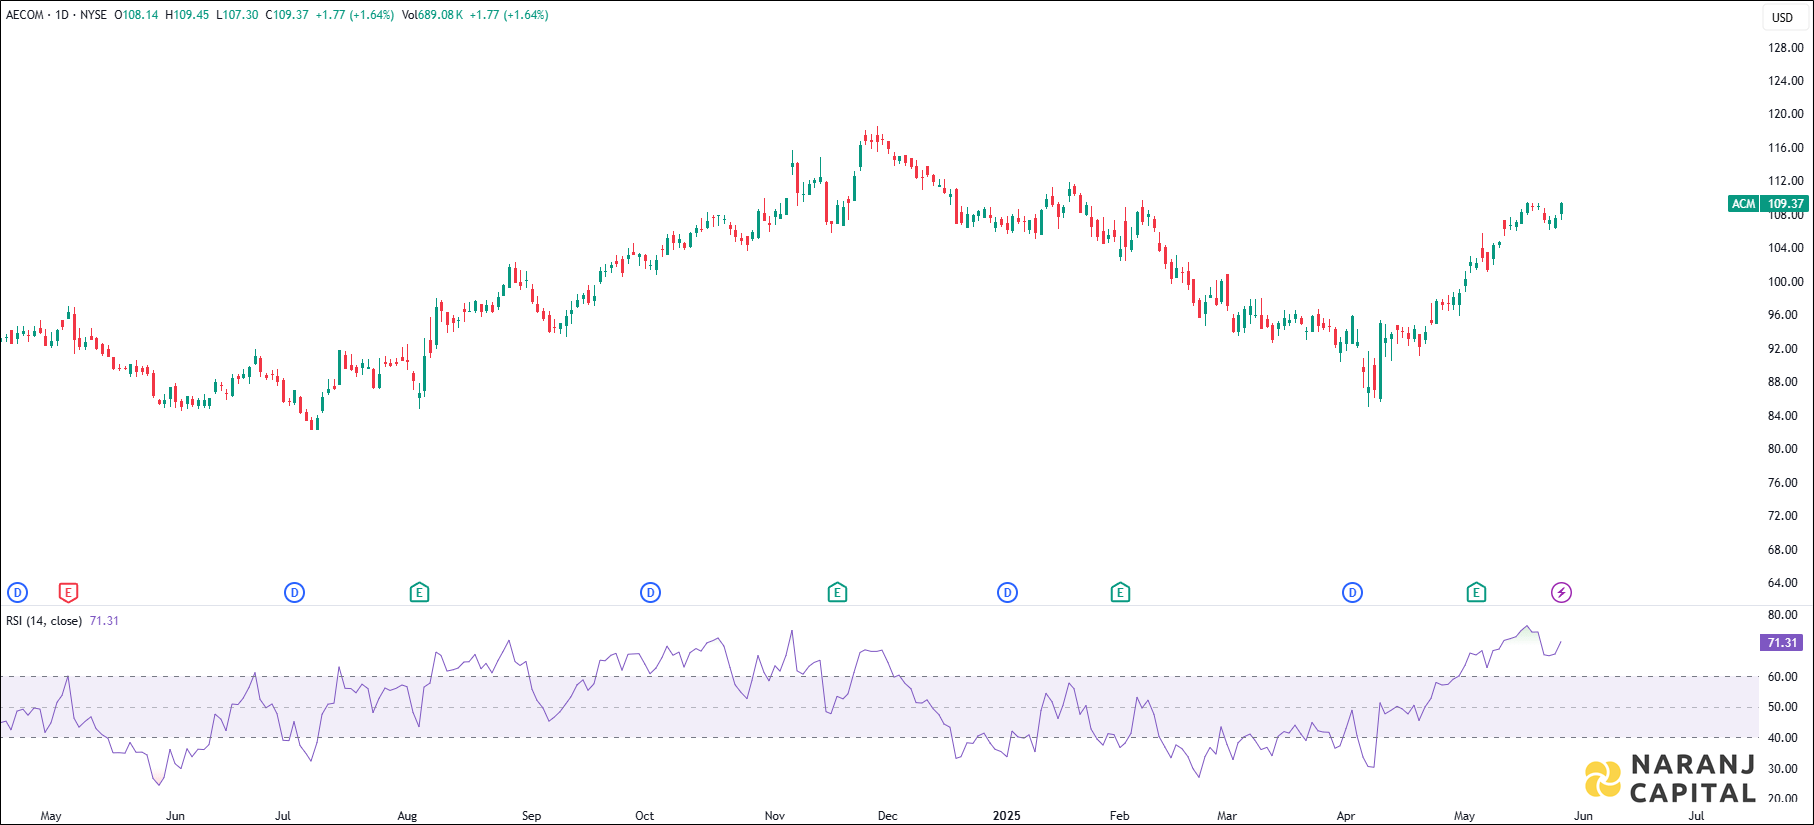
Task: Click the AECOM symbol title
Action: pos(25,15)
